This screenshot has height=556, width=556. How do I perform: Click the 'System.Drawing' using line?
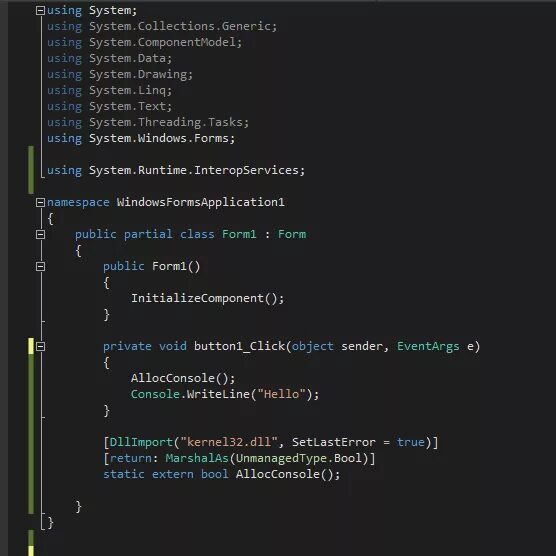[120, 74]
